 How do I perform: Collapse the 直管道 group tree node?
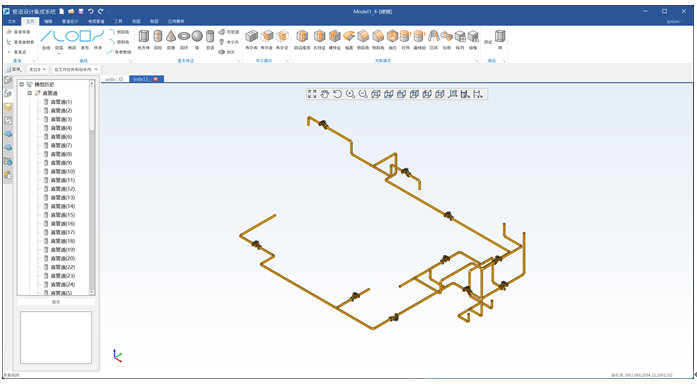coord(30,93)
